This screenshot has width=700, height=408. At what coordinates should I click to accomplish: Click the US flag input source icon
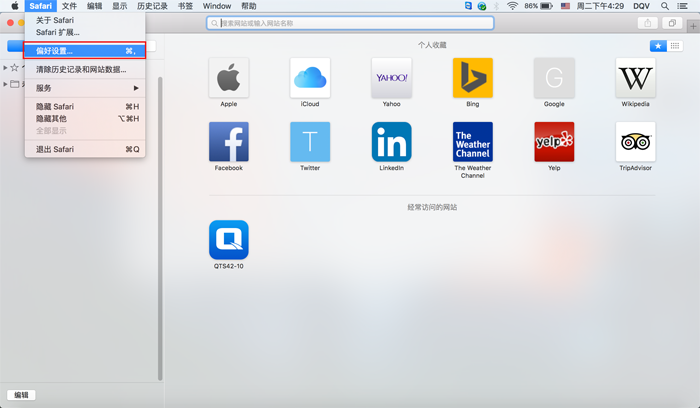565,6
